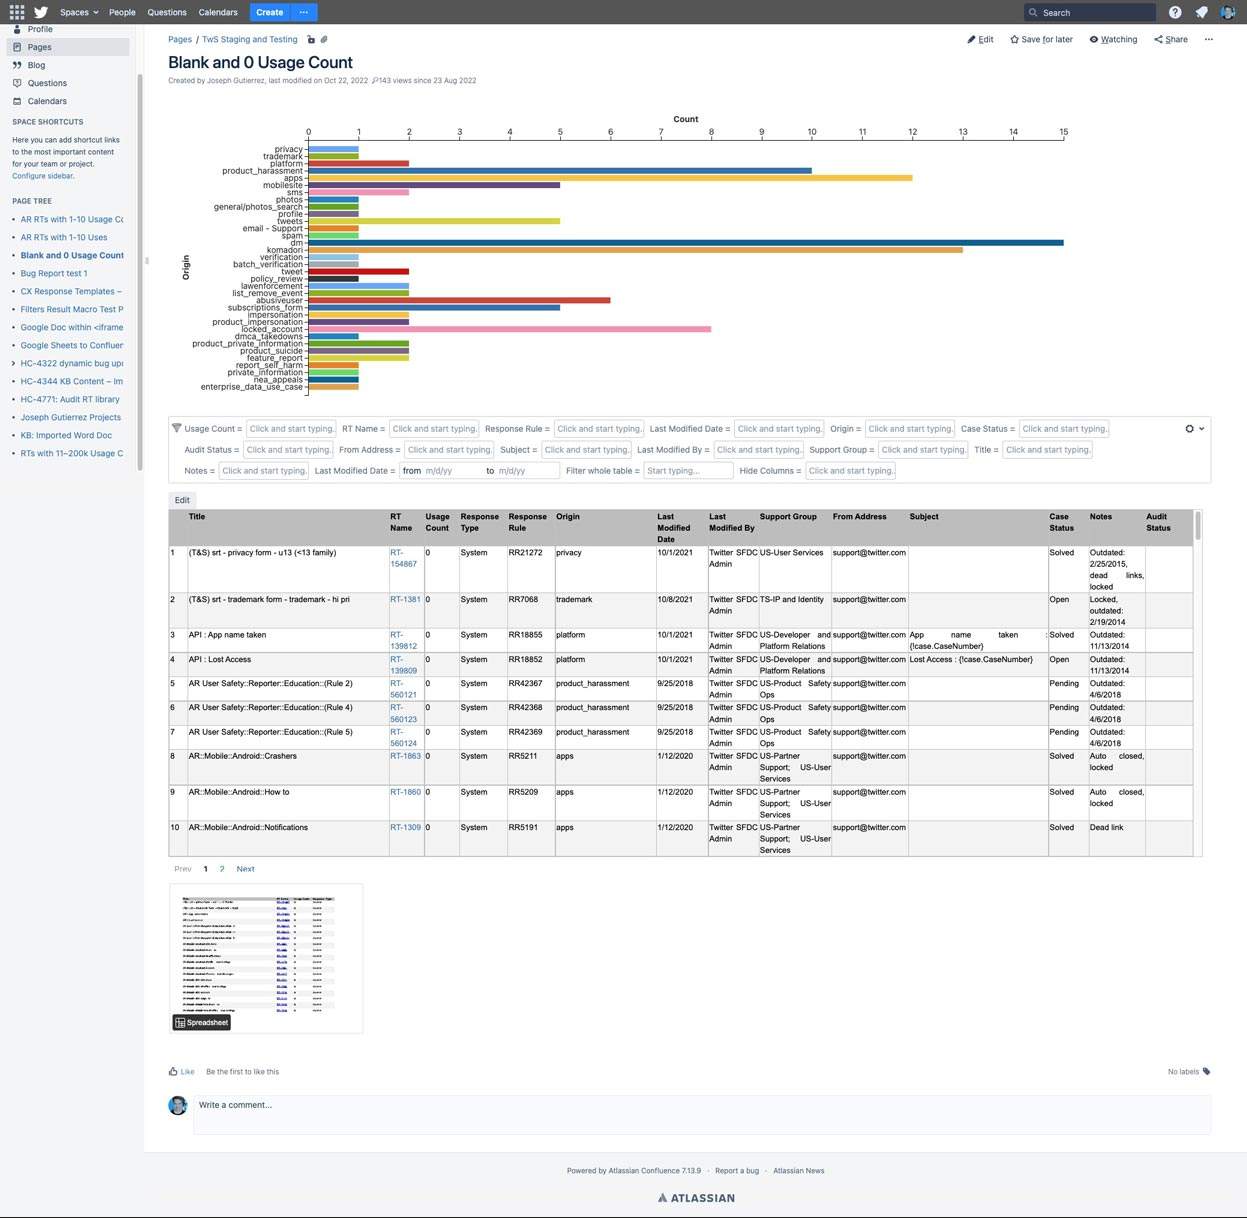The height and width of the screenshot is (1218, 1247).
Task: Click the Edit table button
Action: tap(182, 500)
